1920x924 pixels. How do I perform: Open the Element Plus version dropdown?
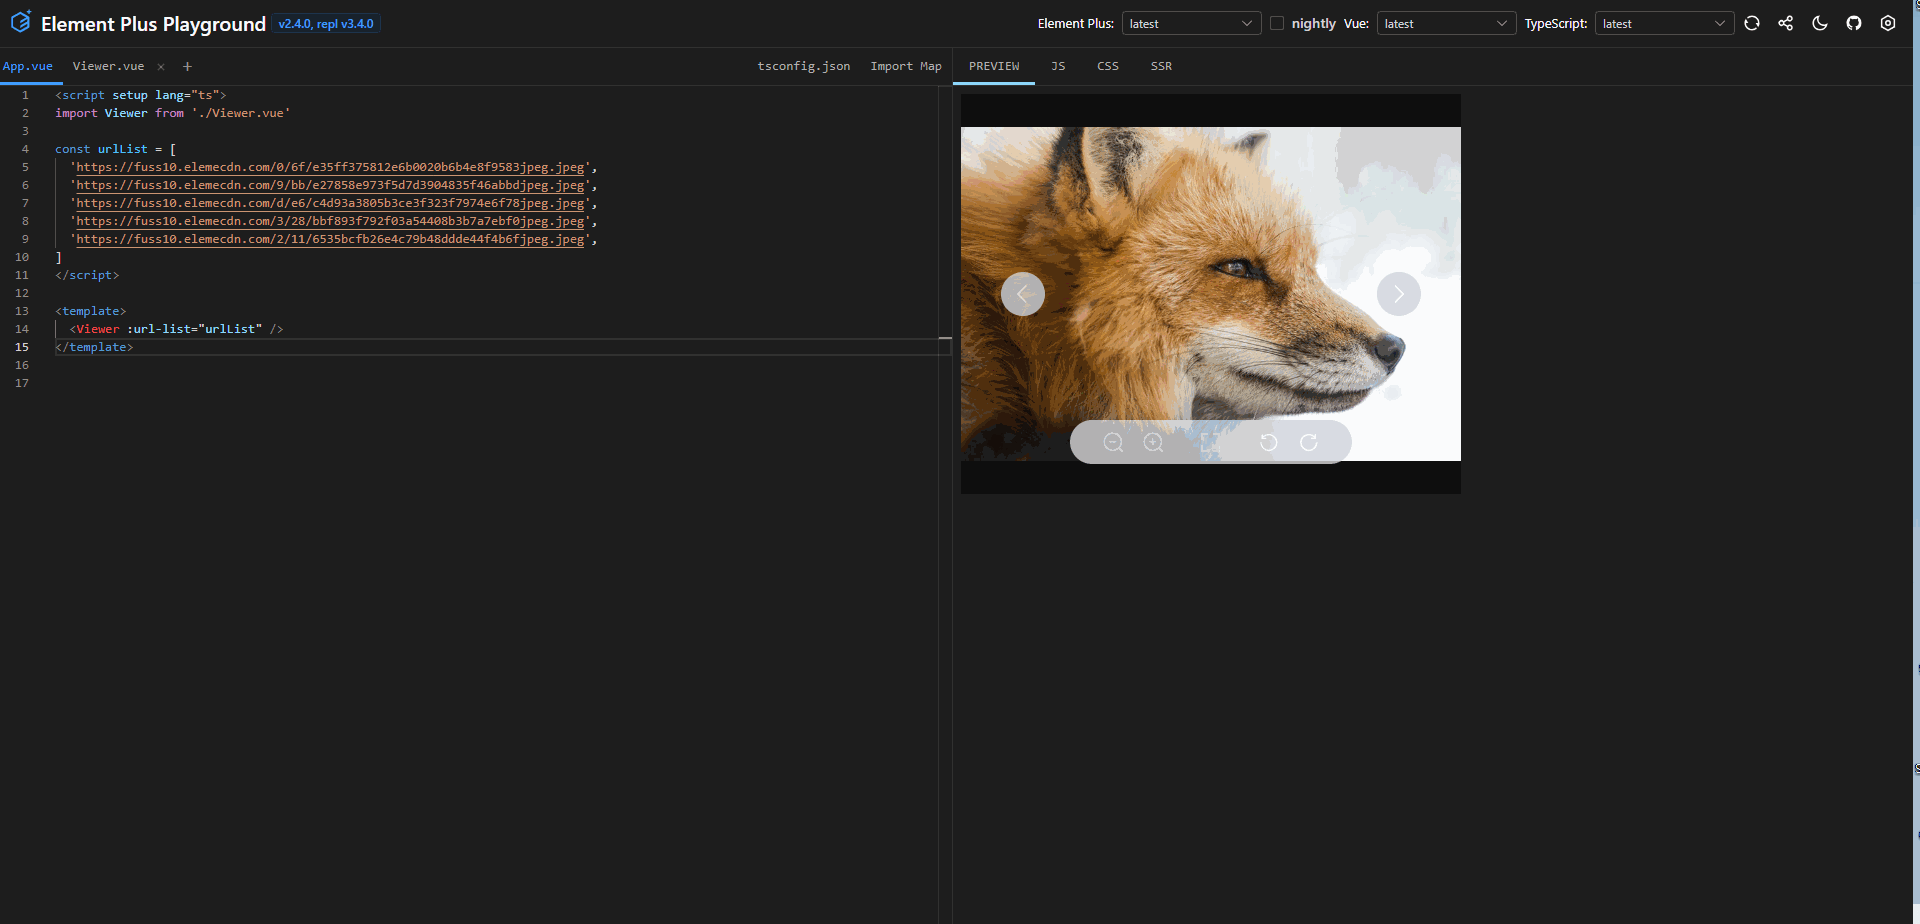1190,23
